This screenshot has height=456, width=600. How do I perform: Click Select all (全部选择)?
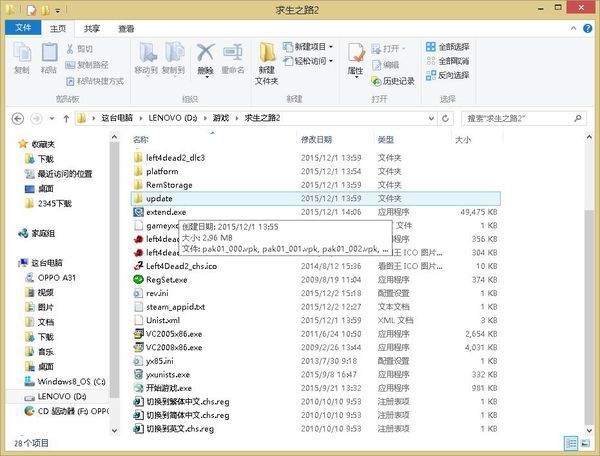click(x=448, y=47)
